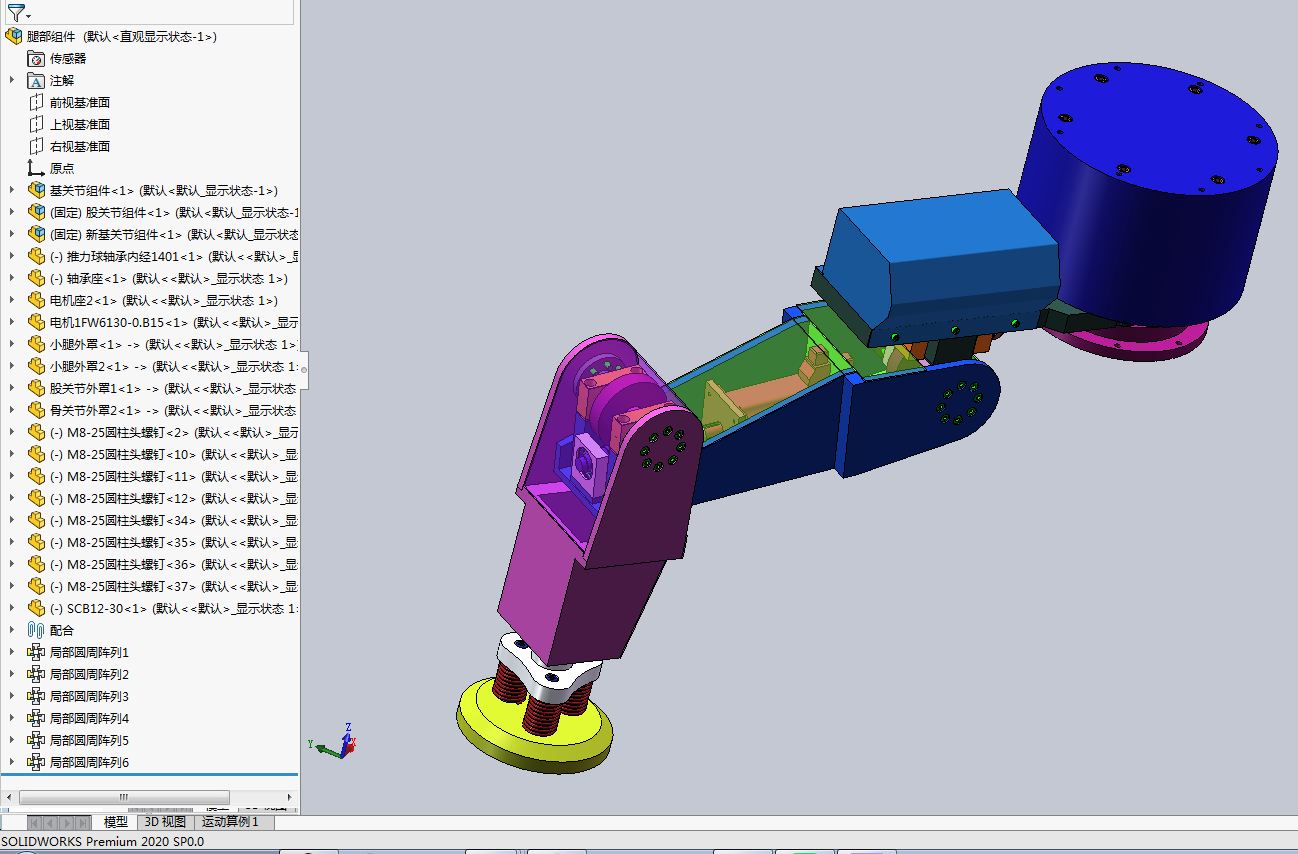Click the 小腿外罩<1> part icon
This screenshot has height=854, width=1298.
tap(36, 344)
